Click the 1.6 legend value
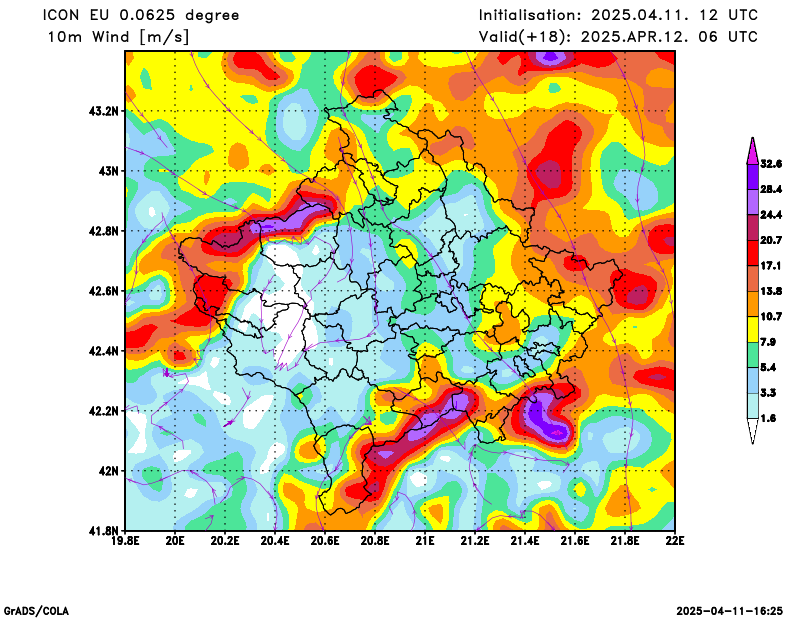Viewport: 800px width, 618px height. point(768,418)
